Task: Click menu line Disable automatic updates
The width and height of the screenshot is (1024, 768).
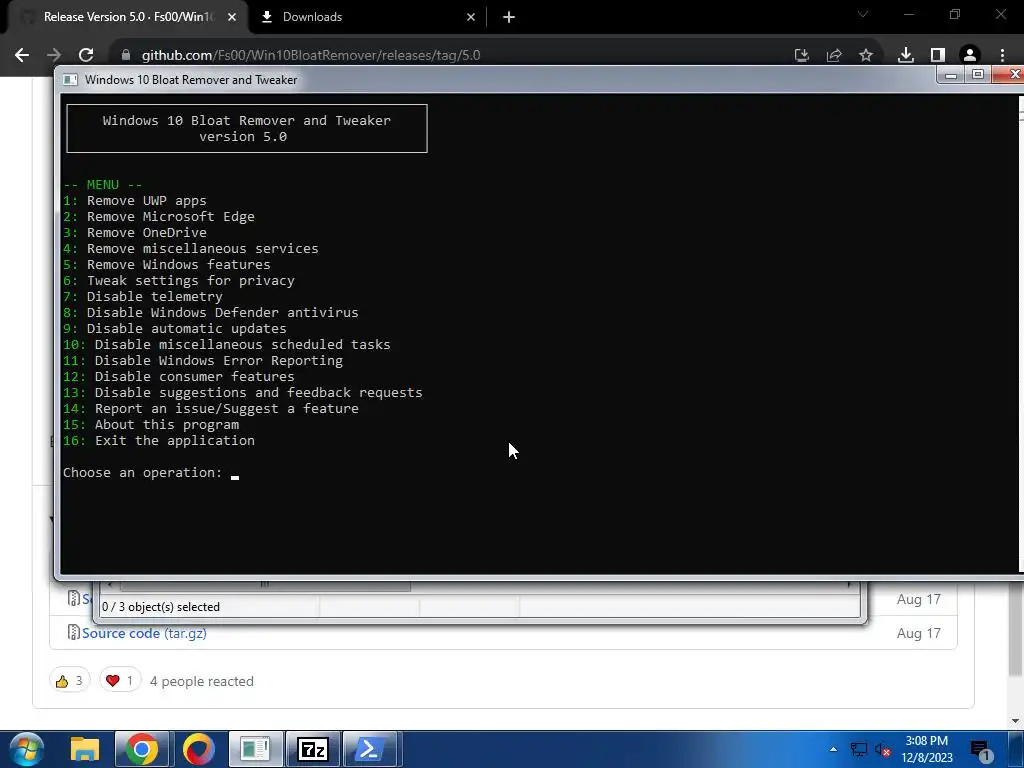Action: coord(174,329)
